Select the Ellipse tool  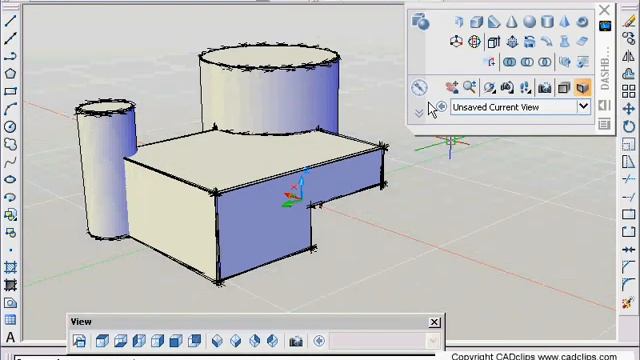tap(10, 180)
